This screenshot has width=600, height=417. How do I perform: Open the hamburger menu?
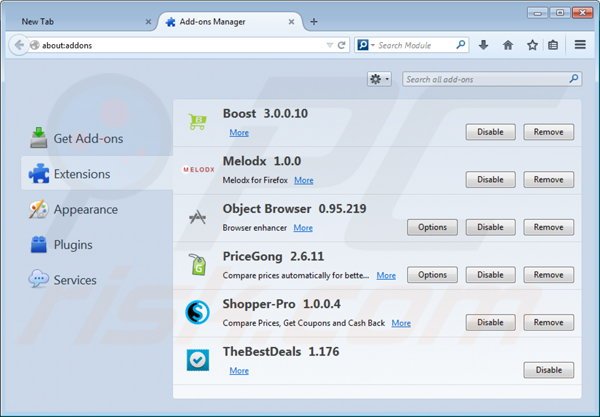[x=580, y=45]
